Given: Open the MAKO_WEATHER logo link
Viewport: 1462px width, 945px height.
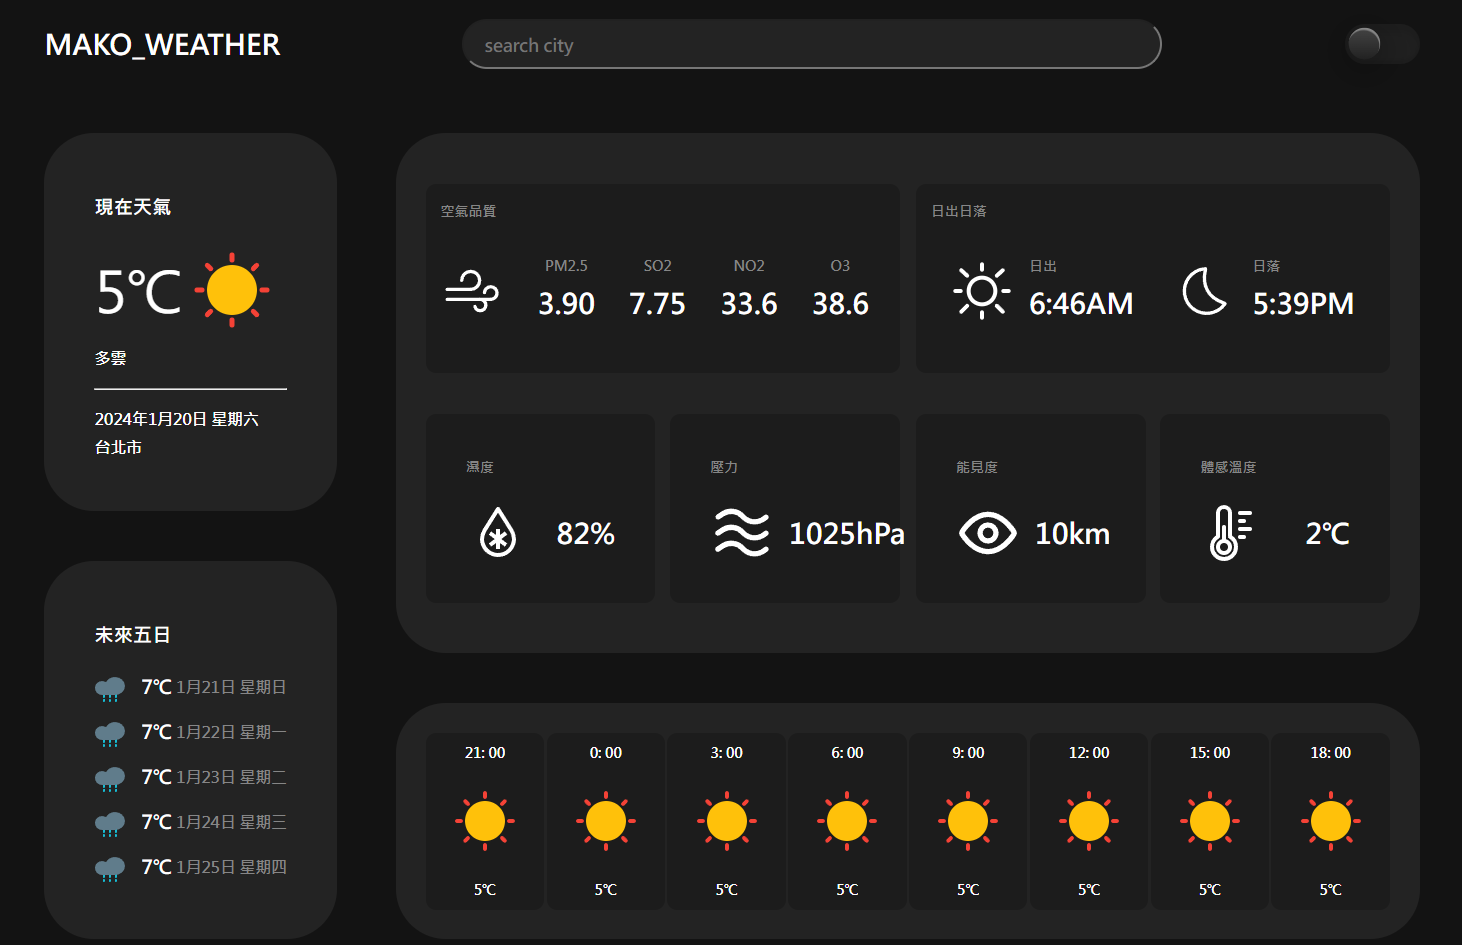Looking at the screenshot, I should (x=163, y=45).
